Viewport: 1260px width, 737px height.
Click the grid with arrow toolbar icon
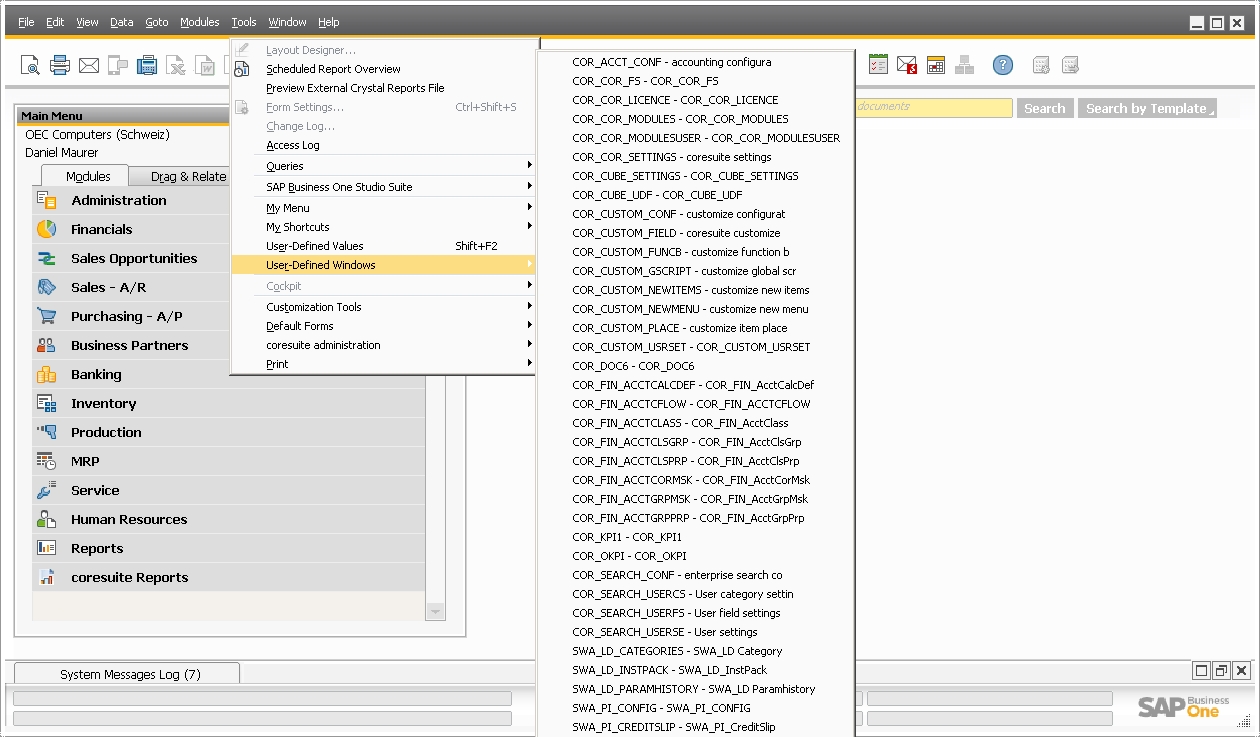(1070, 65)
